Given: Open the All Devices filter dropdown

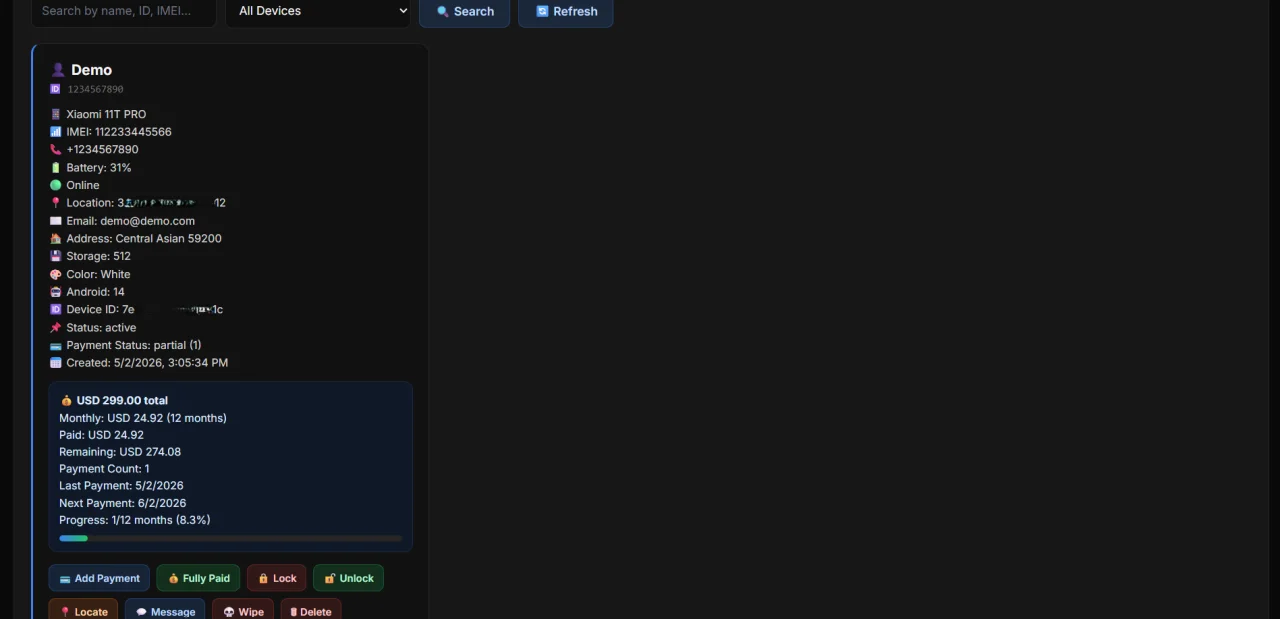Looking at the screenshot, I should 318,11.
